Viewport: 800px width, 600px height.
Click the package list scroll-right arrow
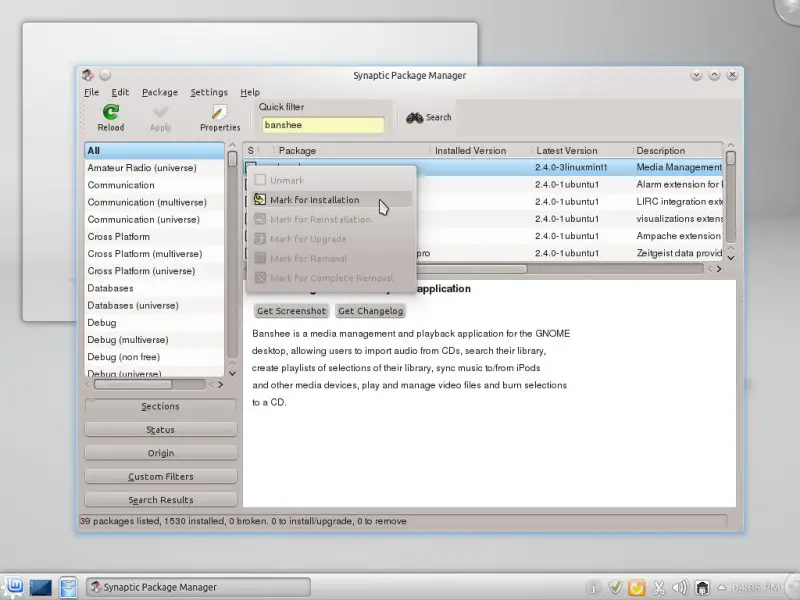(x=719, y=269)
